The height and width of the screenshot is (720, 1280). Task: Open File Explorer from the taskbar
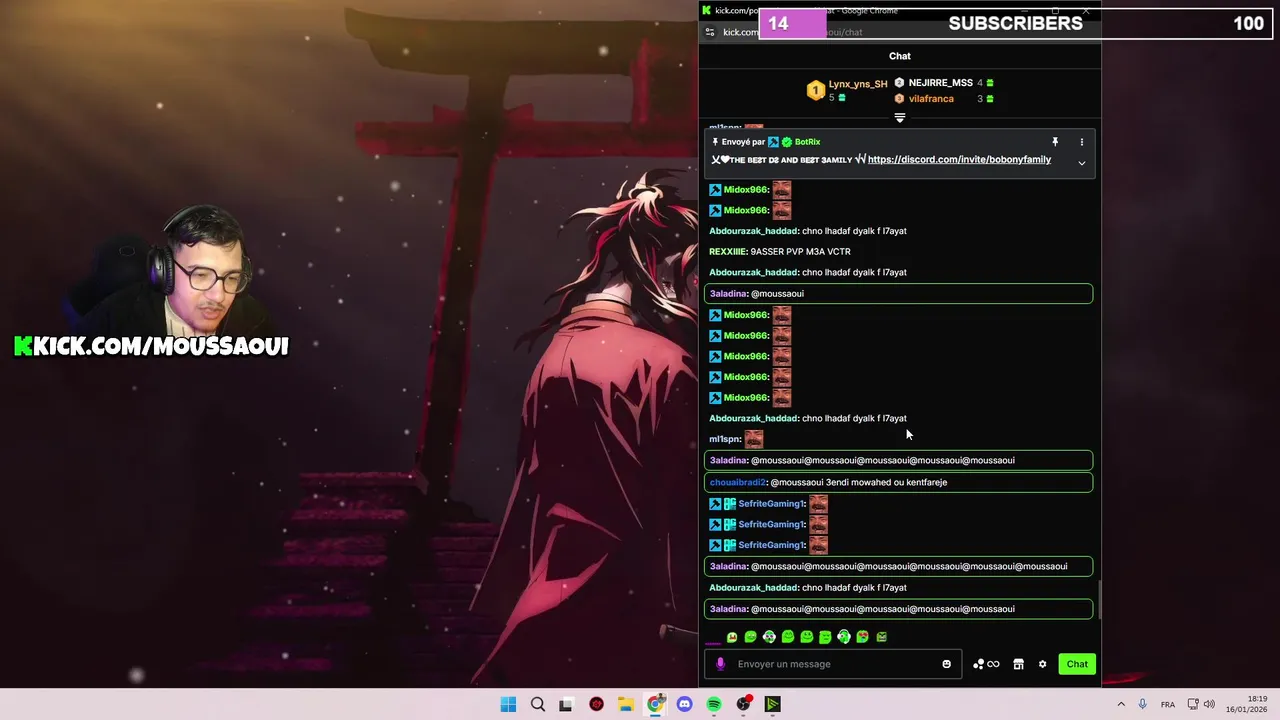tap(626, 704)
